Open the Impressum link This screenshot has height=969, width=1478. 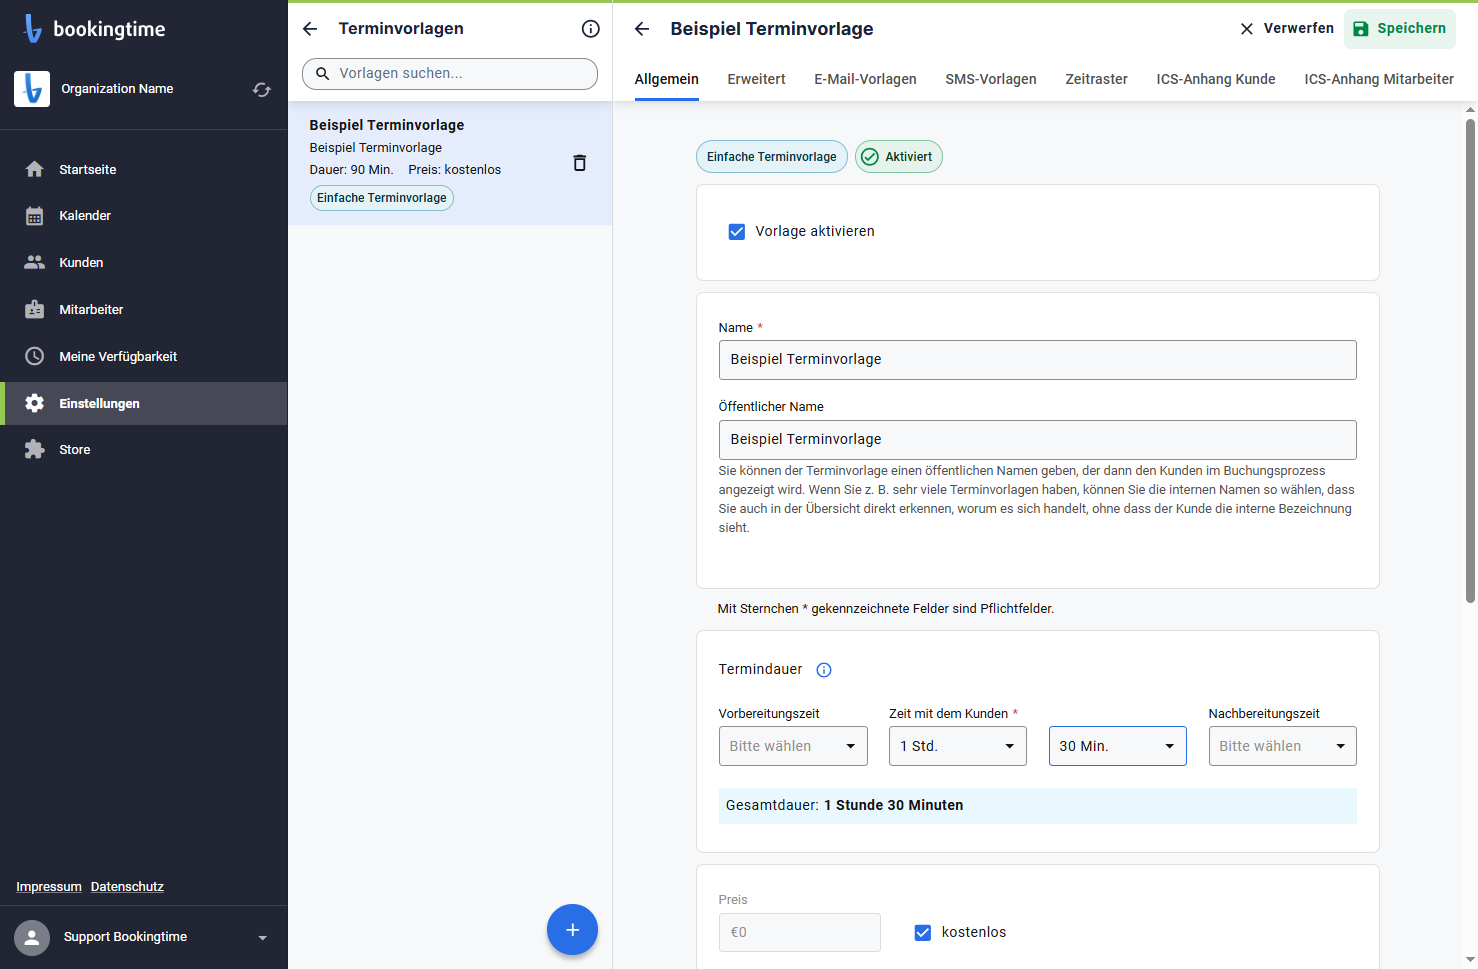[x=49, y=887]
